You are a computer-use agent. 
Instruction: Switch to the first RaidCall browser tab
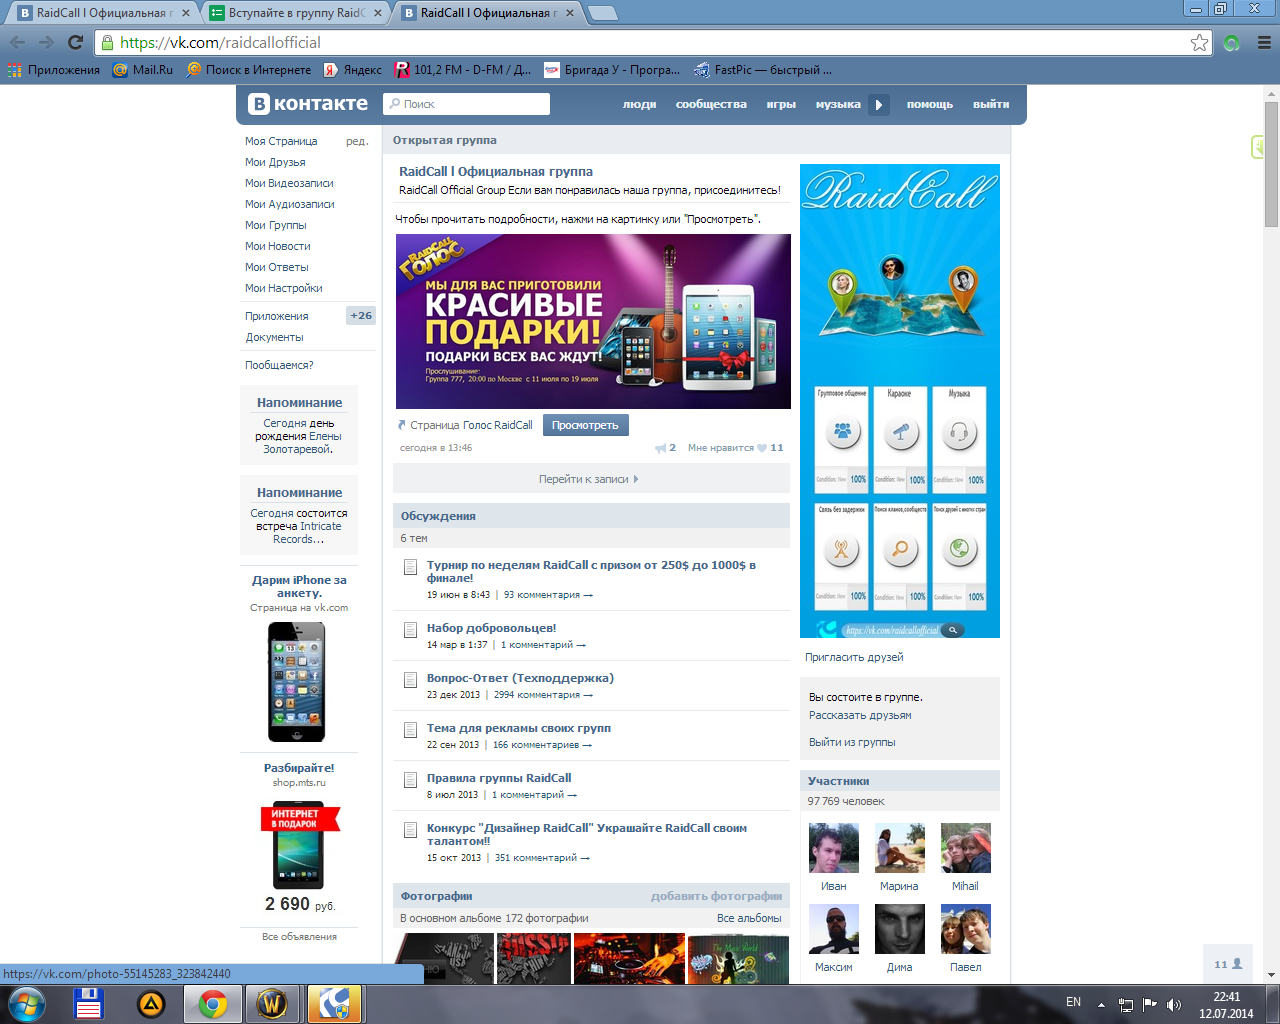point(104,13)
